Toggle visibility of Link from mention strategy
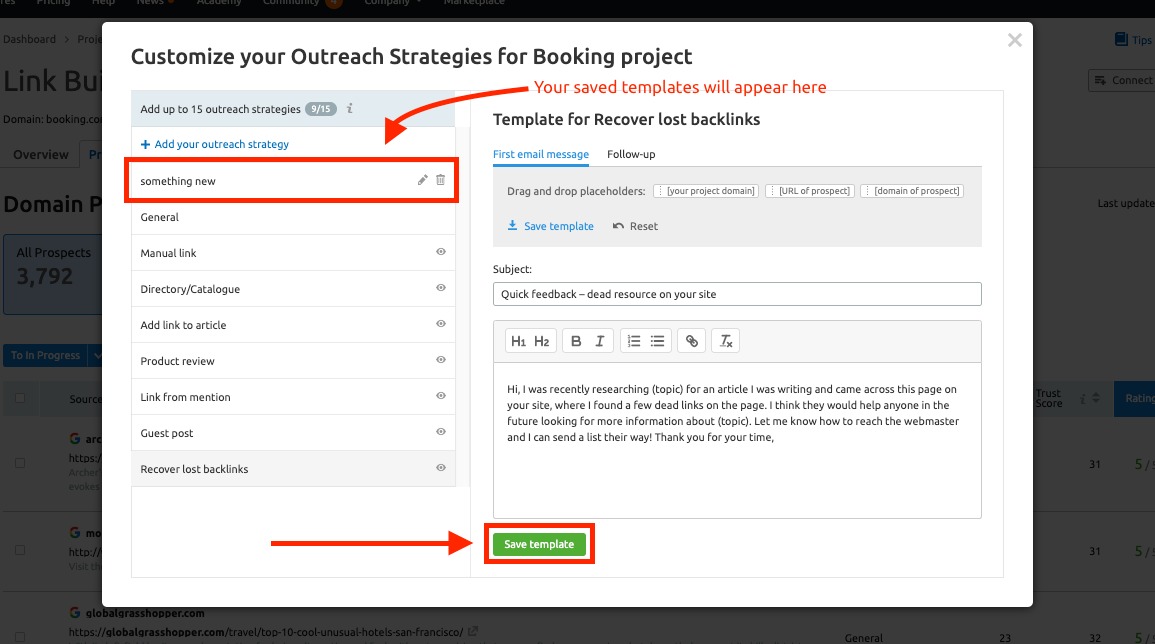The image size is (1155, 644). (440, 396)
